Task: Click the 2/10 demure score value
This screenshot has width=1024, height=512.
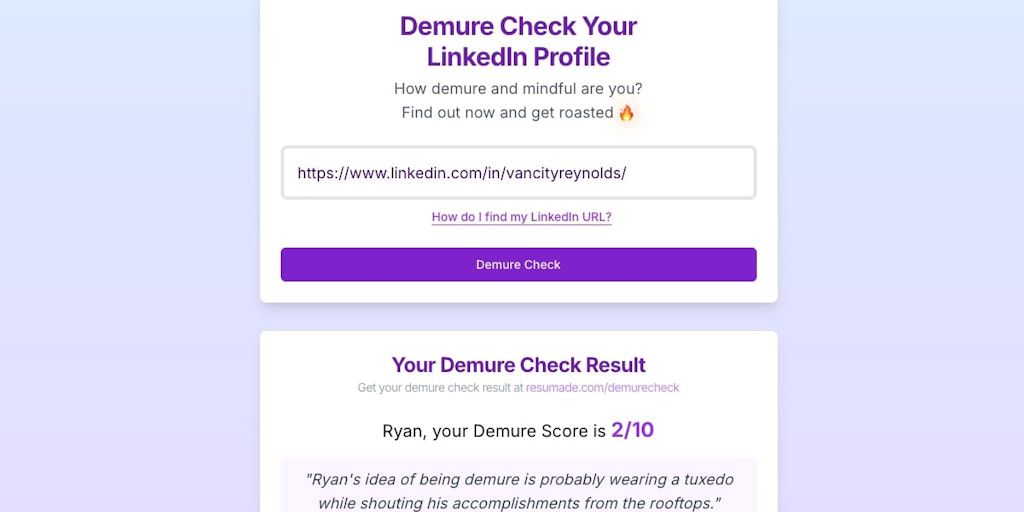Action: (632, 430)
